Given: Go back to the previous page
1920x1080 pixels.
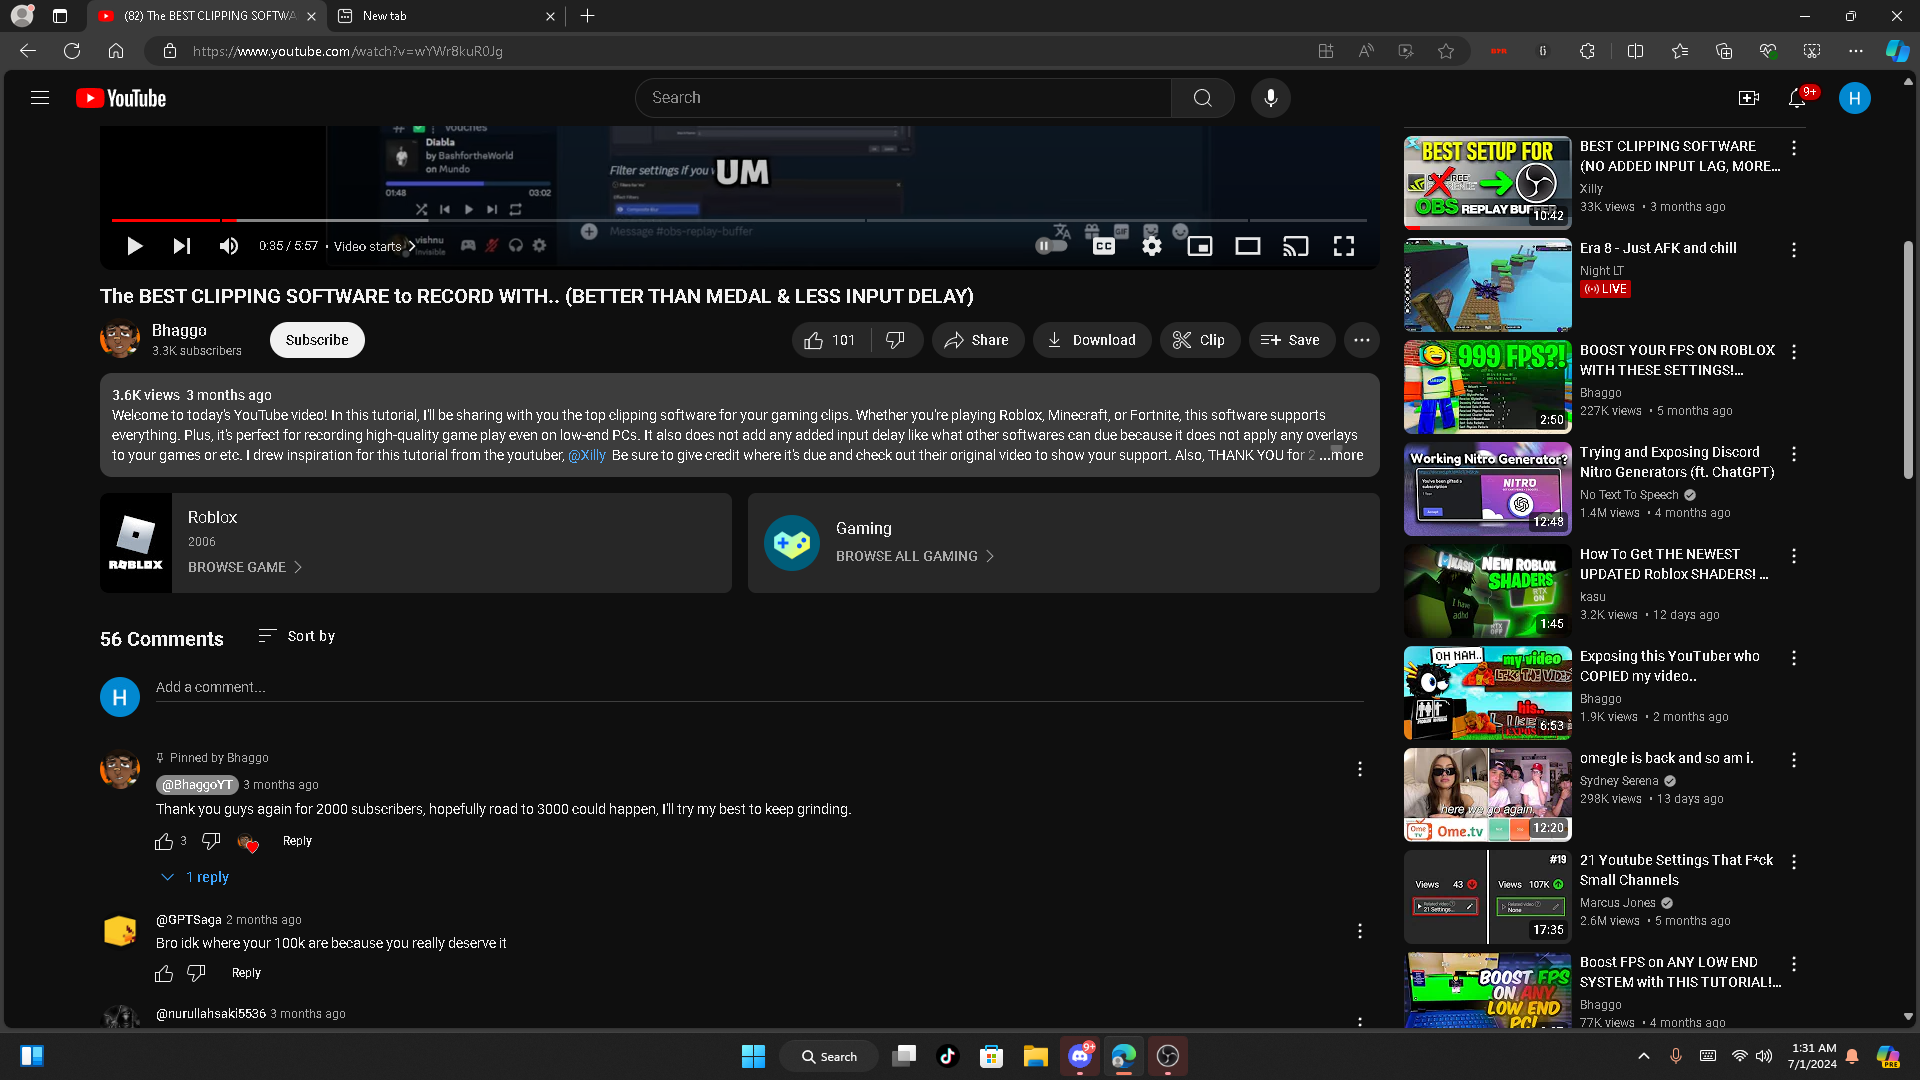Looking at the screenshot, I should point(28,51).
